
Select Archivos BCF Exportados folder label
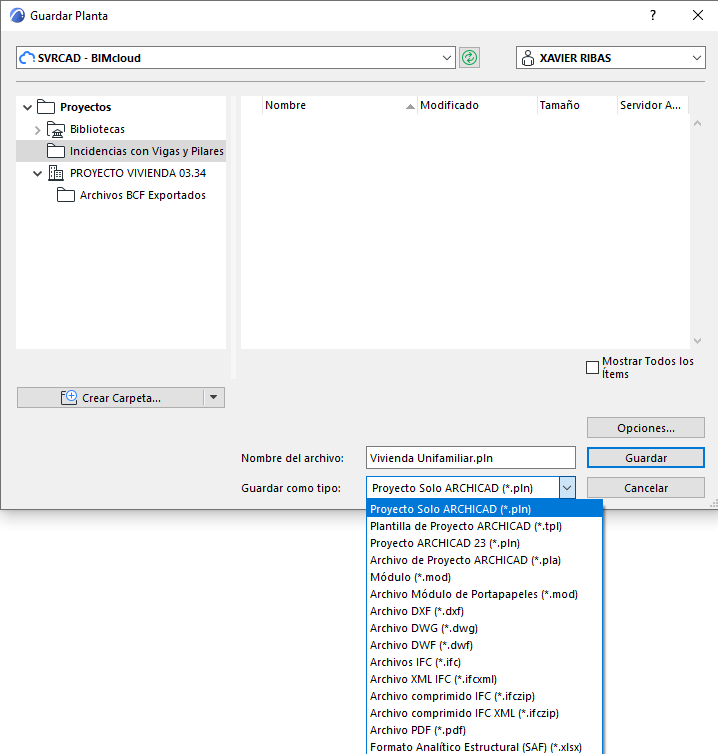click(x=142, y=195)
